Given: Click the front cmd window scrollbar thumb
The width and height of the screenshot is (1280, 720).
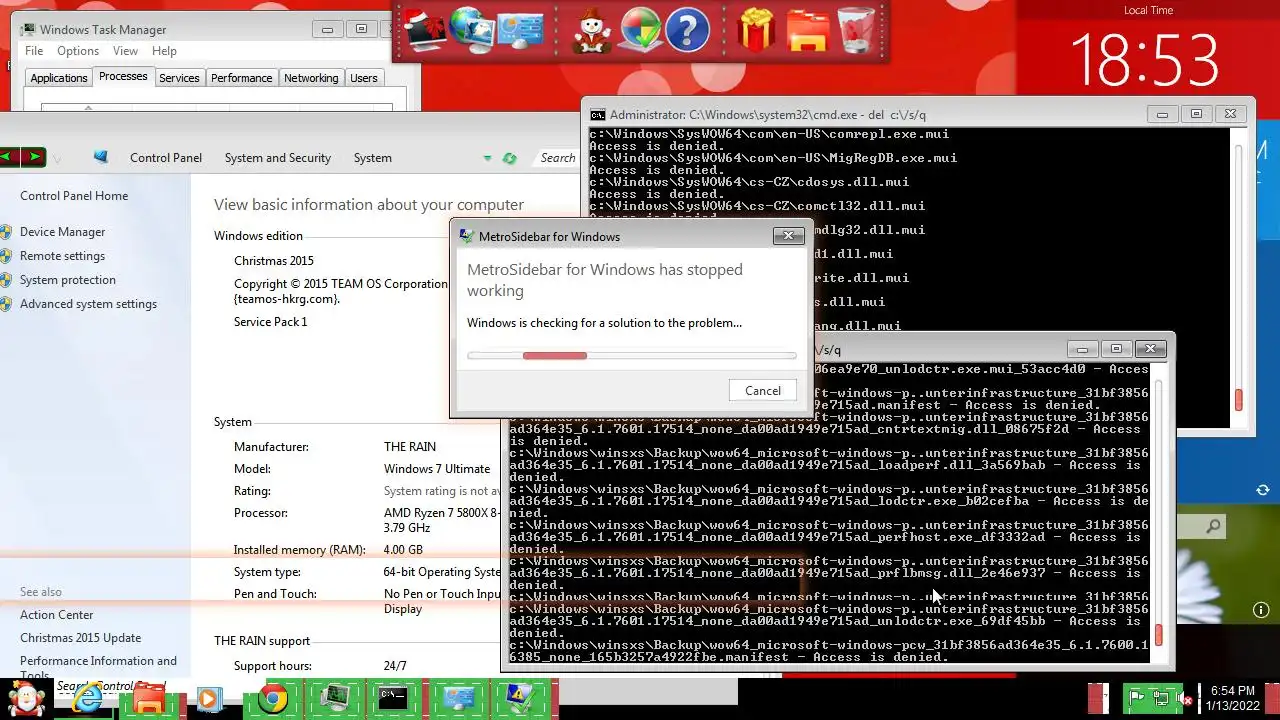Looking at the screenshot, I should 1159,634.
